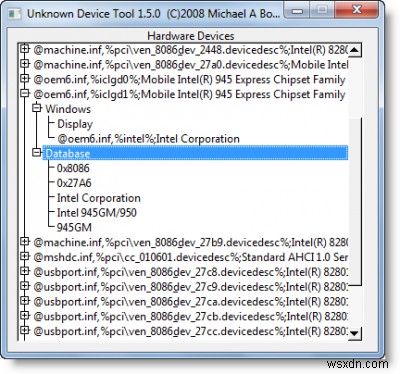Screen dimensions: 400x374
Task: Select the 0x27A6 device ID entry
Action: (74, 183)
